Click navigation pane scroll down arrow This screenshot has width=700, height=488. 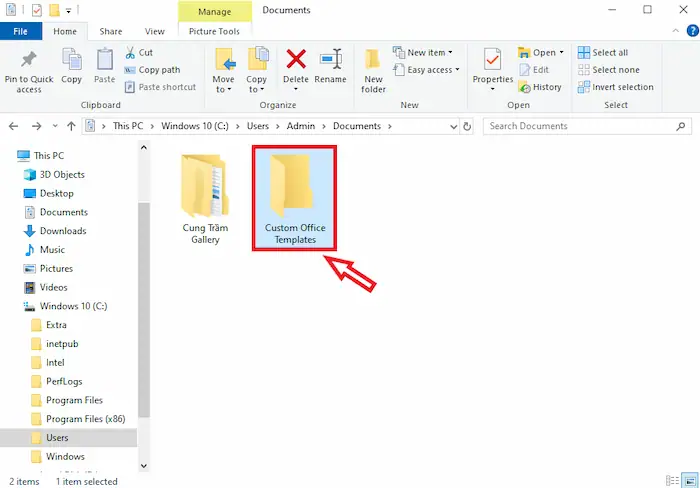tap(144, 466)
